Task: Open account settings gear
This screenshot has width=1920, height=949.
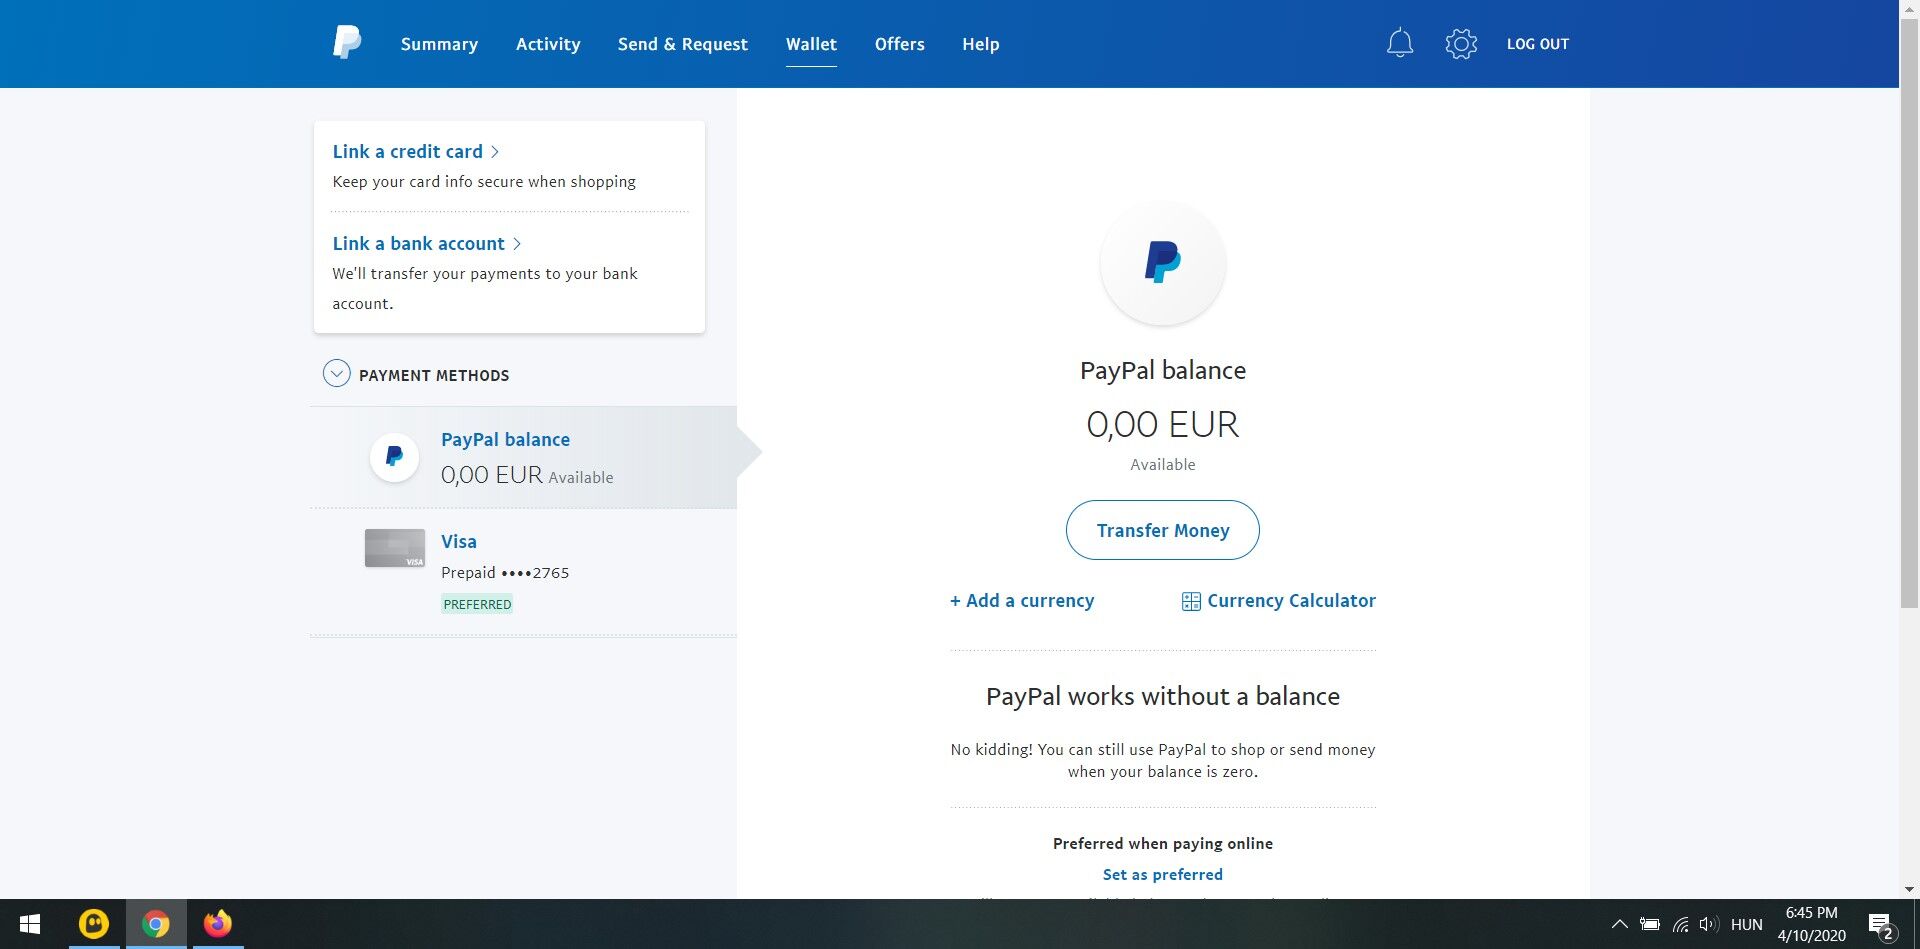Action: click(1461, 43)
